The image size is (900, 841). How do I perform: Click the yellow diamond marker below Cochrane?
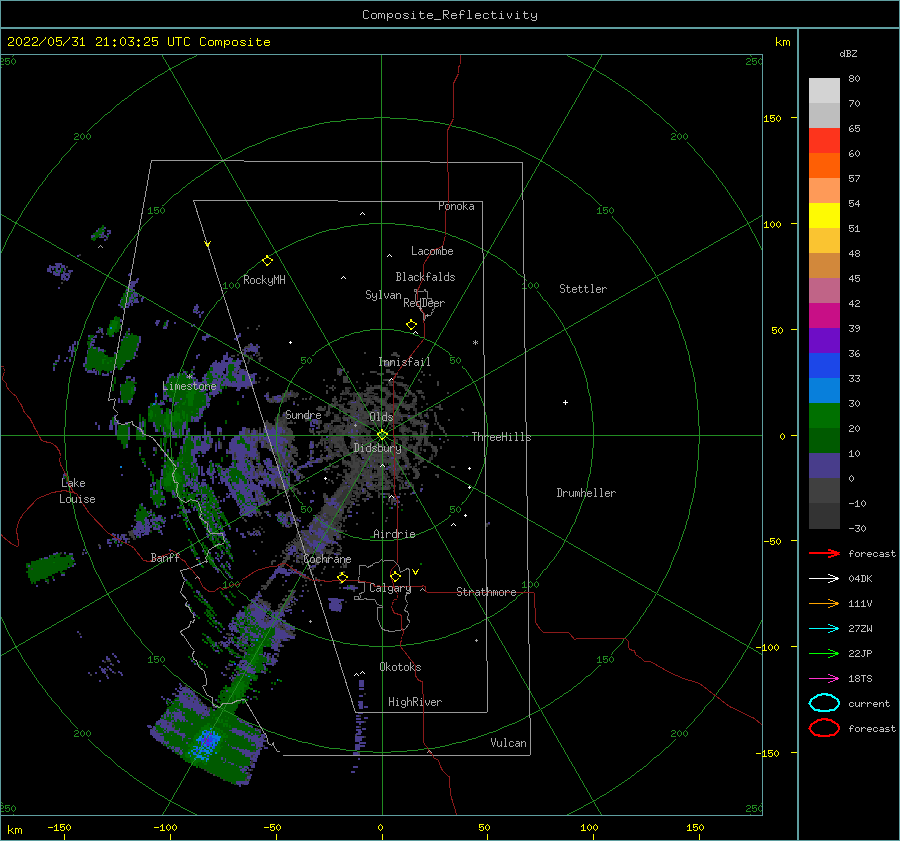[x=343, y=578]
